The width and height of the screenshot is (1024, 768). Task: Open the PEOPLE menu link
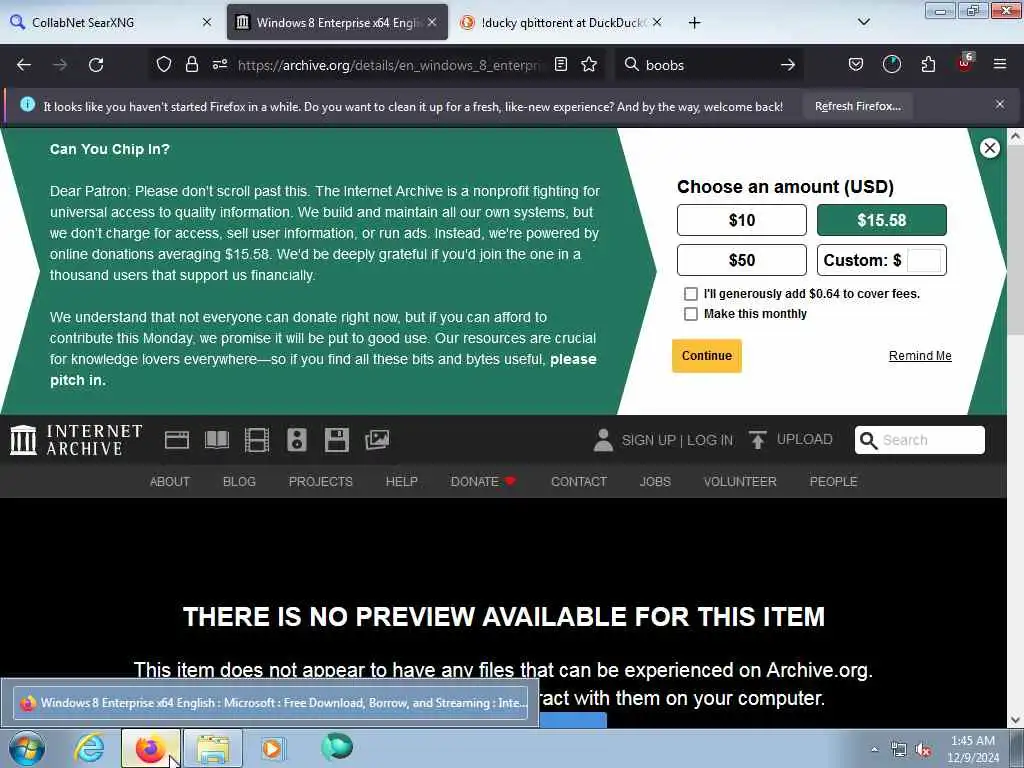coord(833,481)
